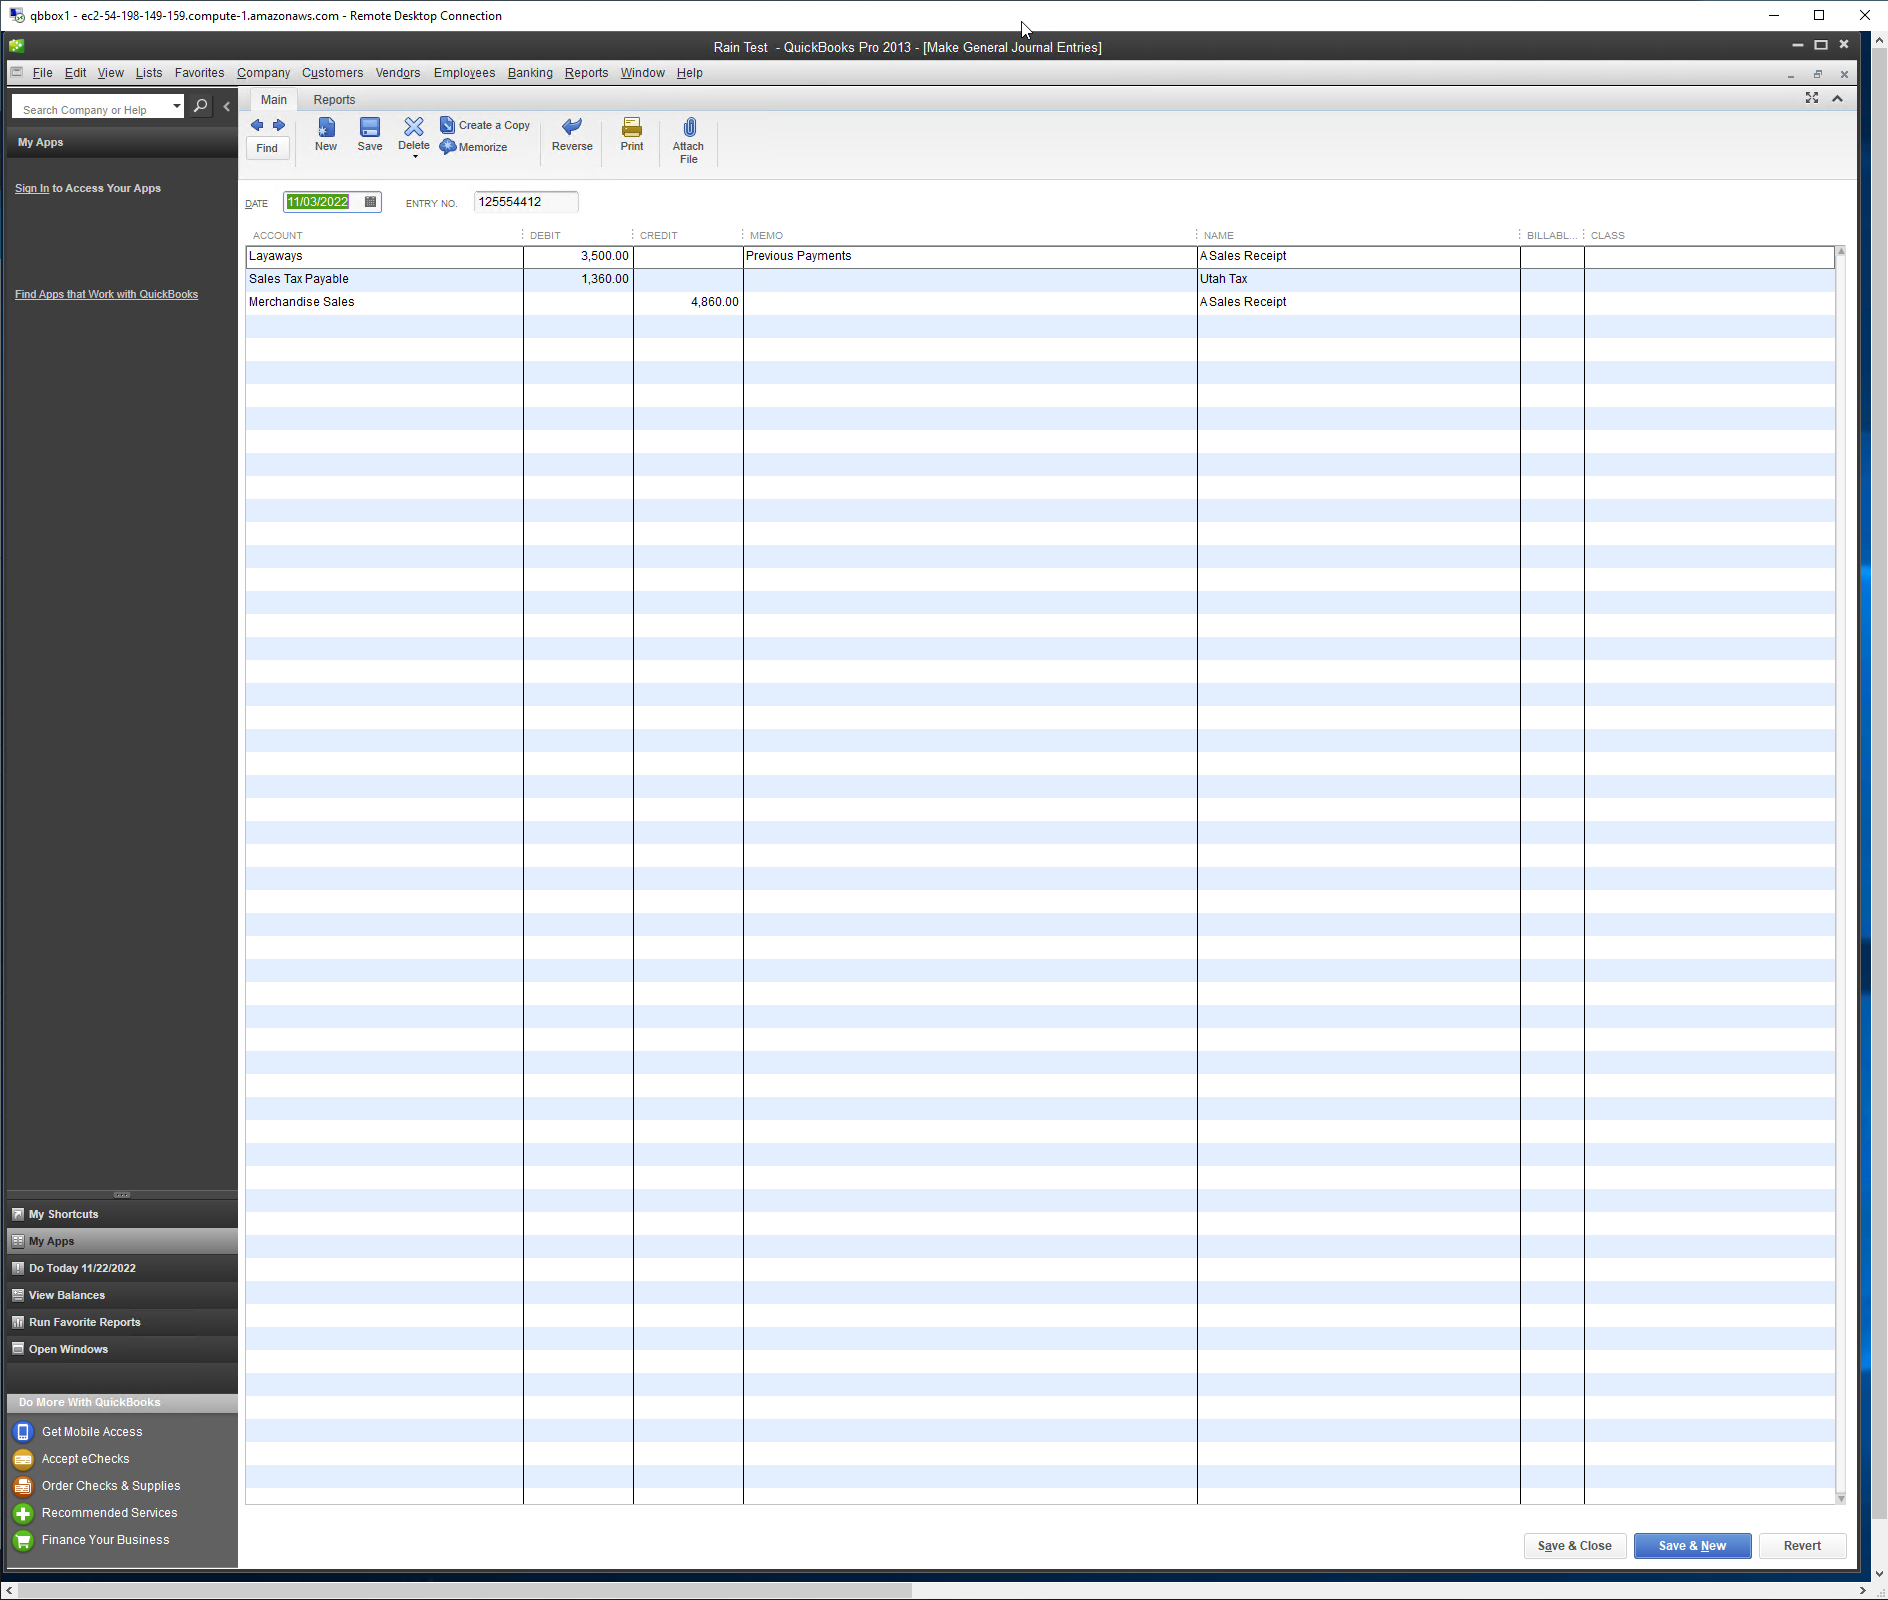This screenshot has height=1600, width=1888.
Task: Click the Delete X icon
Action: click(x=414, y=126)
